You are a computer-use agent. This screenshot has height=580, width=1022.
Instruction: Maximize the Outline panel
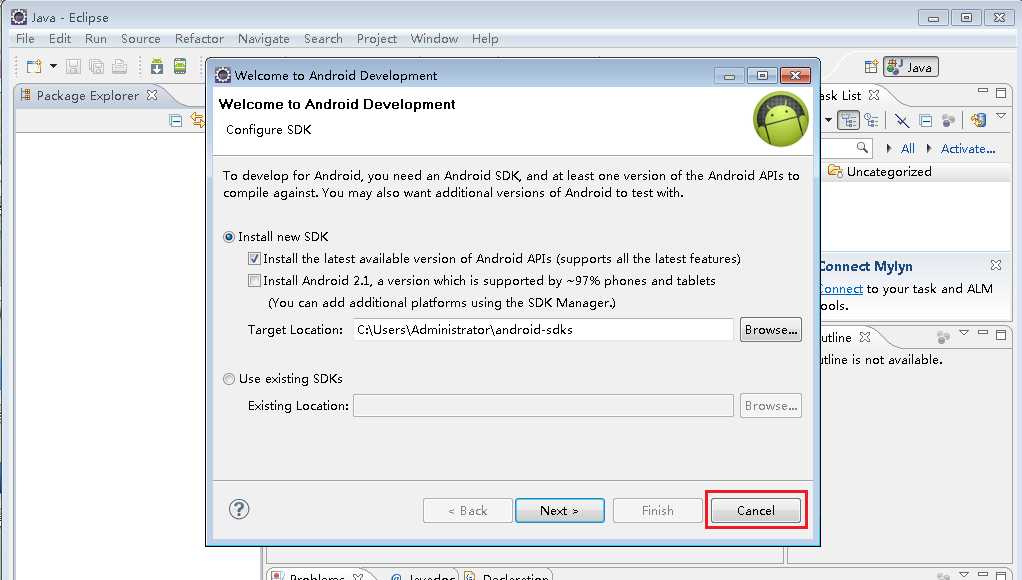pyautogui.click(x=1001, y=334)
